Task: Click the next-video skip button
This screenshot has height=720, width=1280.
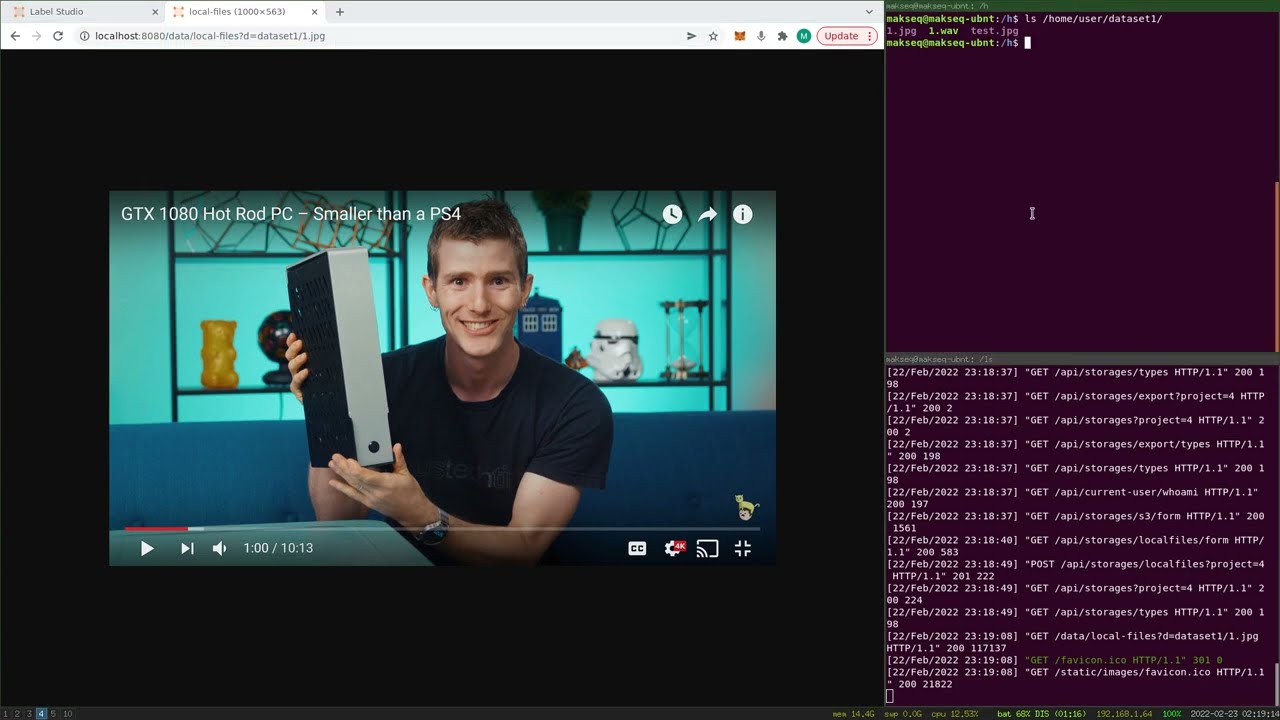Action: [187, 548]
